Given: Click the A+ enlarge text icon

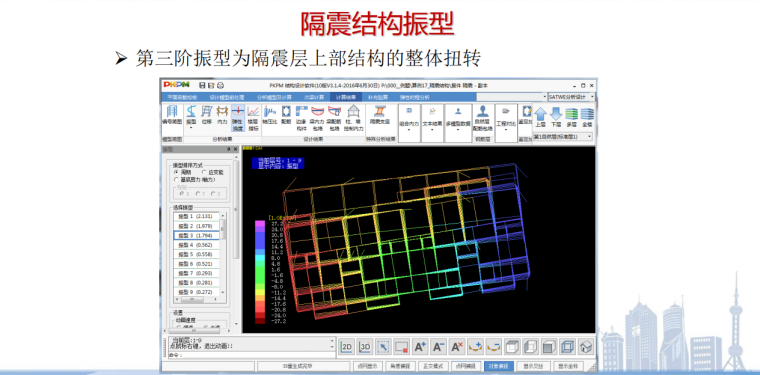Looking at the screenshot, I should [x=420, y=346].
